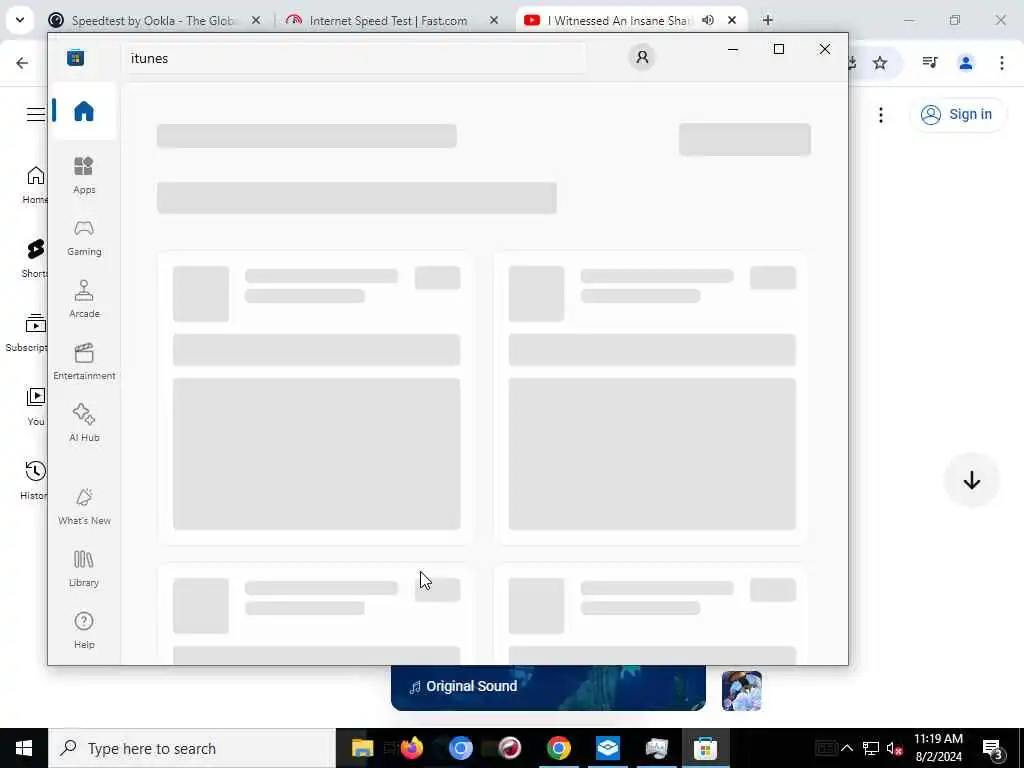The image size is (1024, 768).
Task: Open What's New in Store sidebar
Action: pos(84,506)
